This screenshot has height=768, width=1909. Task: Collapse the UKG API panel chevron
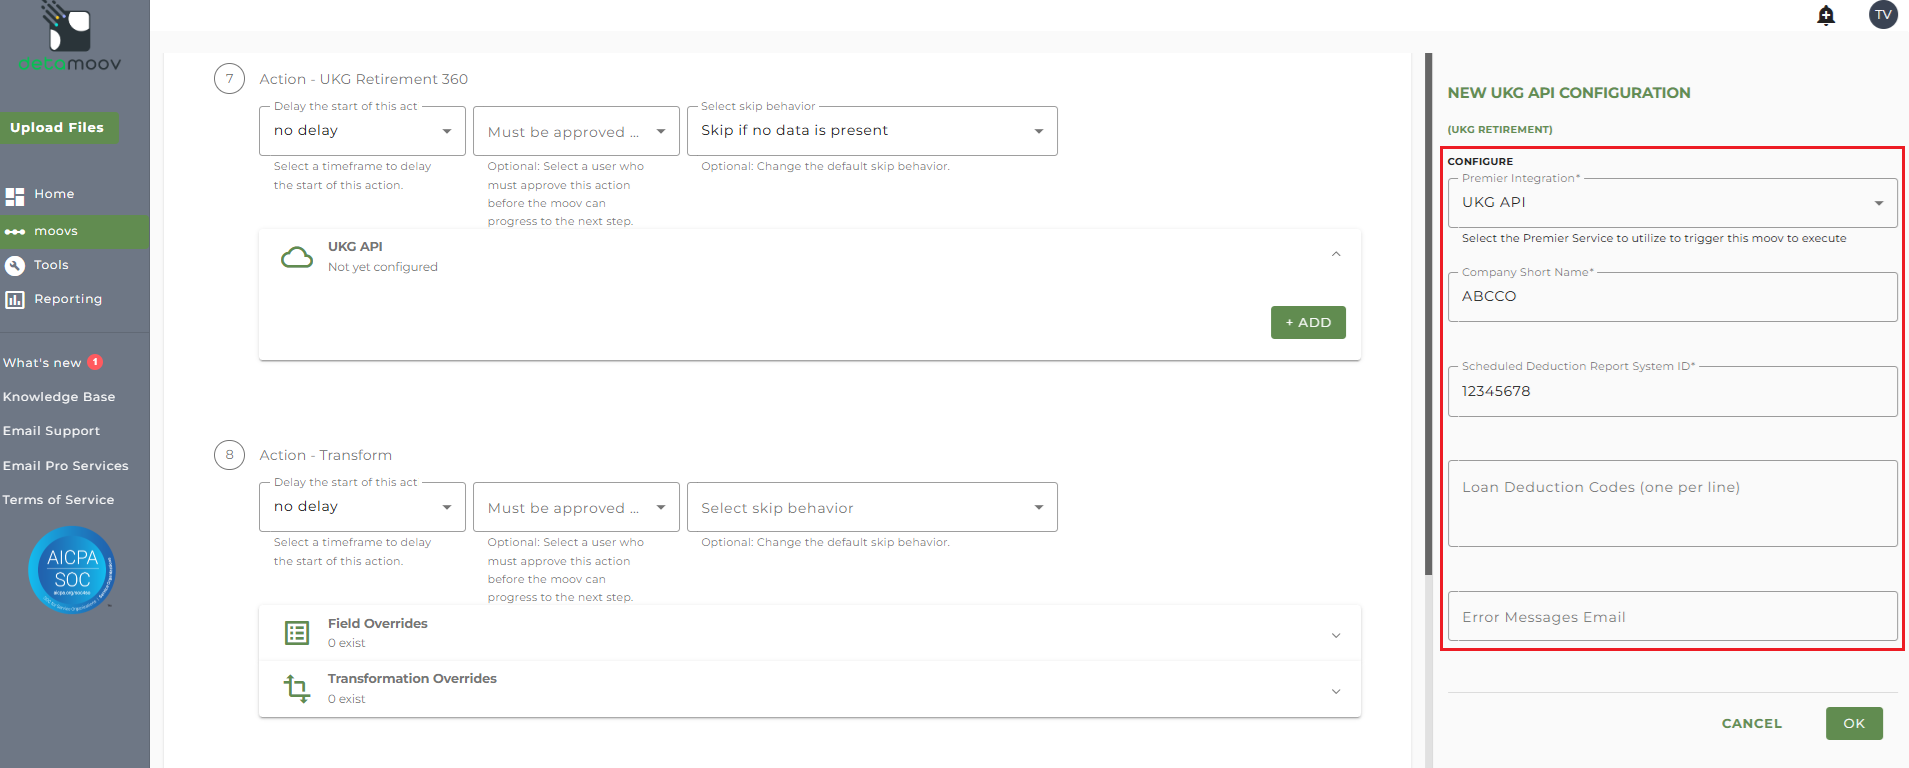click(1336, 255)
